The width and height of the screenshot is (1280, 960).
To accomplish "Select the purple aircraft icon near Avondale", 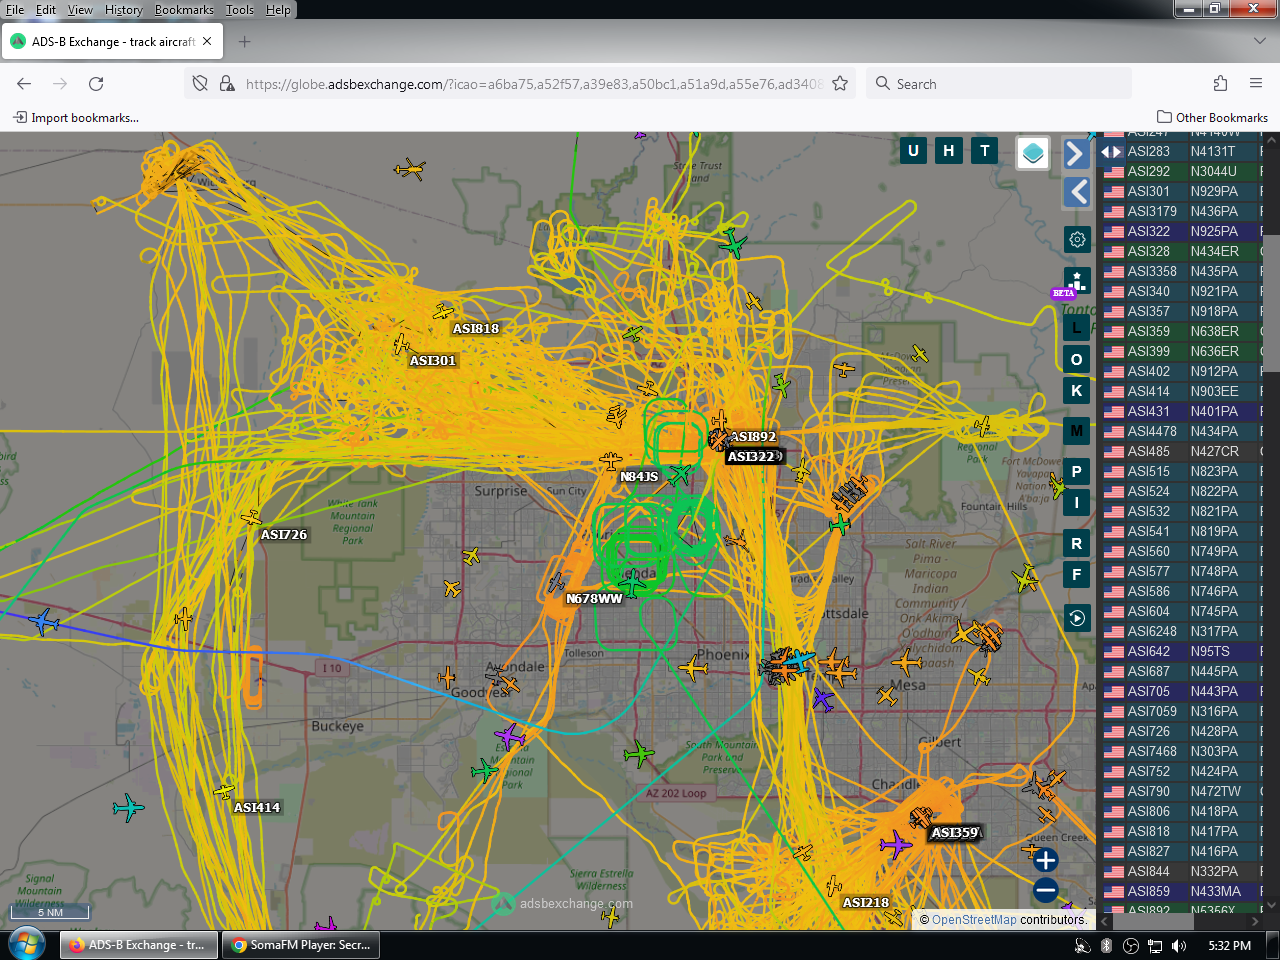I will [510, 738].
